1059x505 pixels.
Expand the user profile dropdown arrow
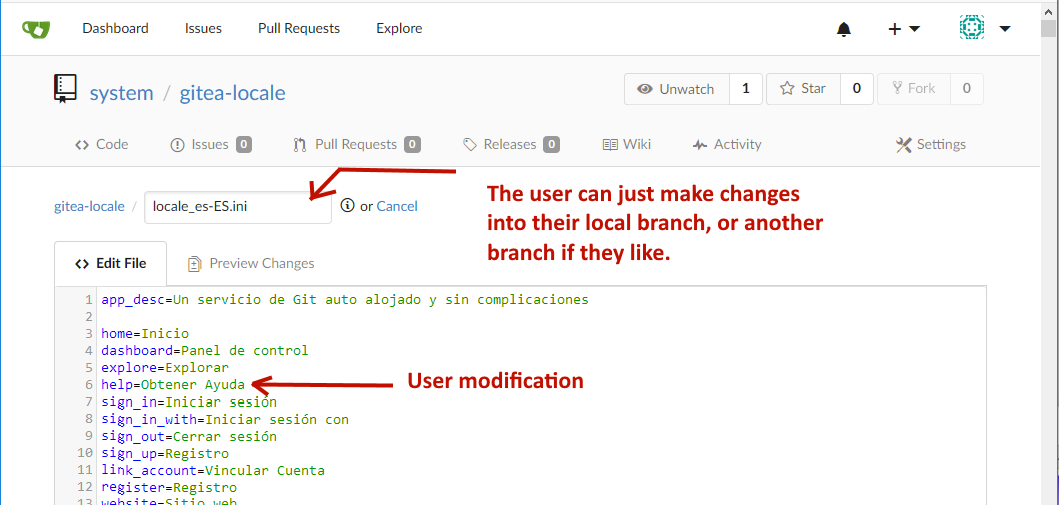pyautogui.click(x=1005, y=29)
